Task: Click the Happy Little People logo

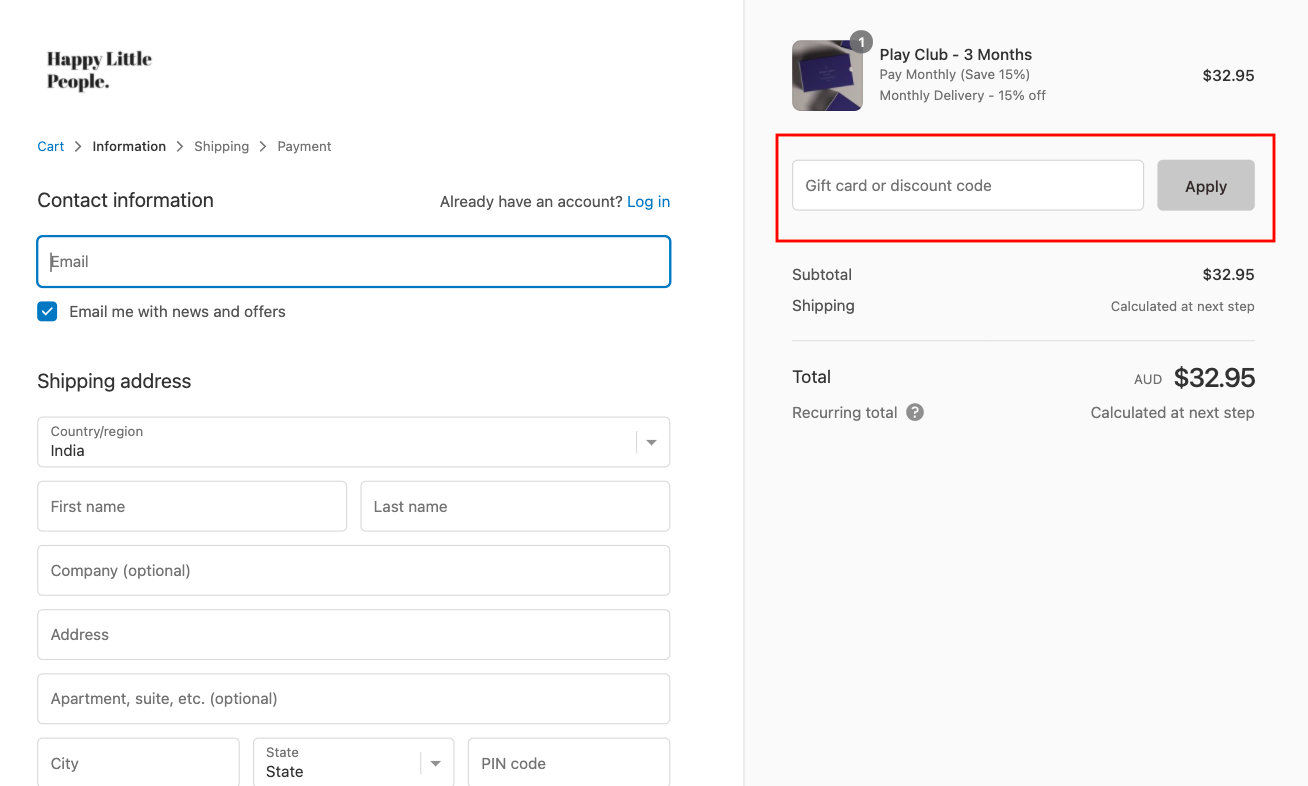Action: tap(99, 70)
